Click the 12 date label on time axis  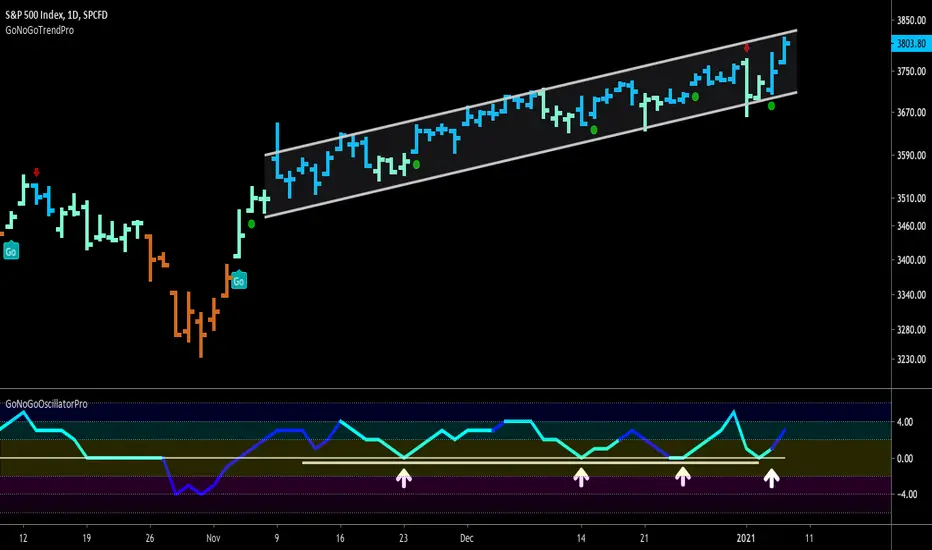[x=23, y=538]
